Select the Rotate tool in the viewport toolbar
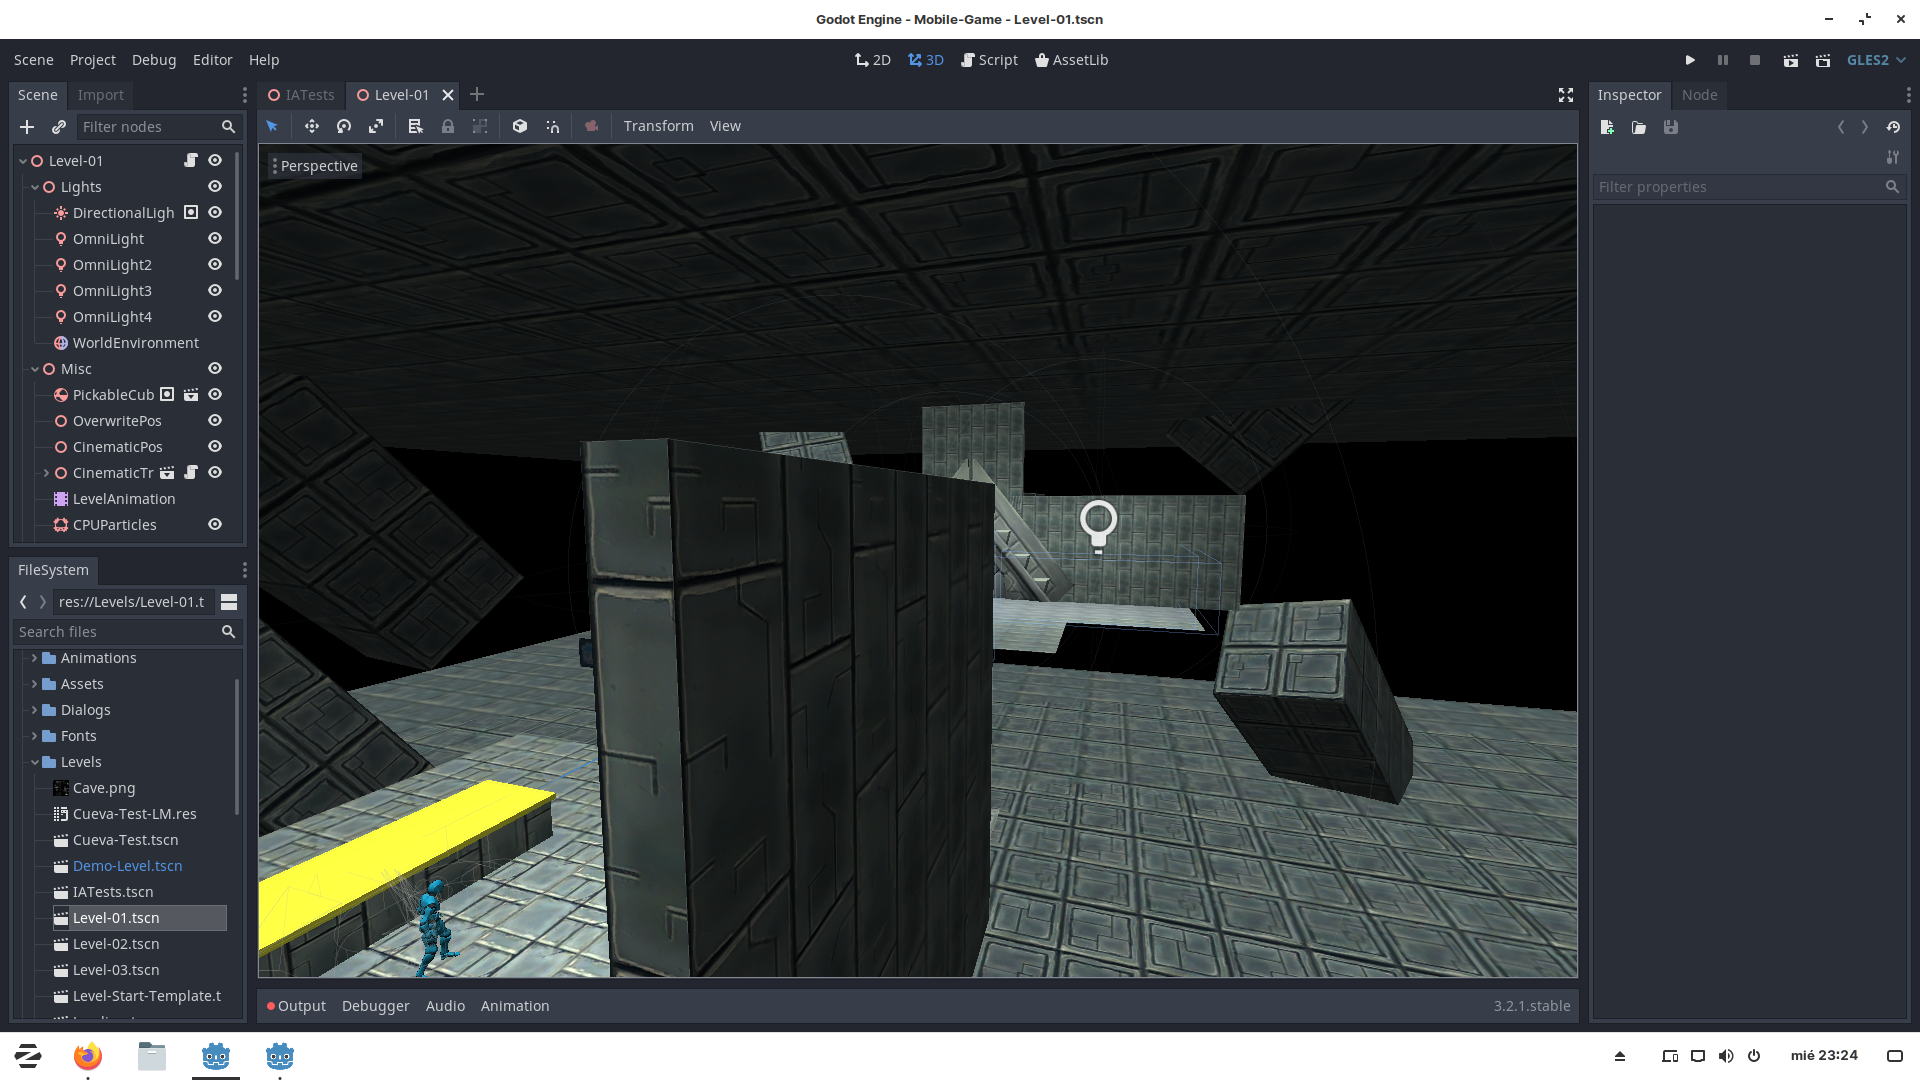Image resolution: width=1920 pixels, height=1080 pixels. (343, 126)
